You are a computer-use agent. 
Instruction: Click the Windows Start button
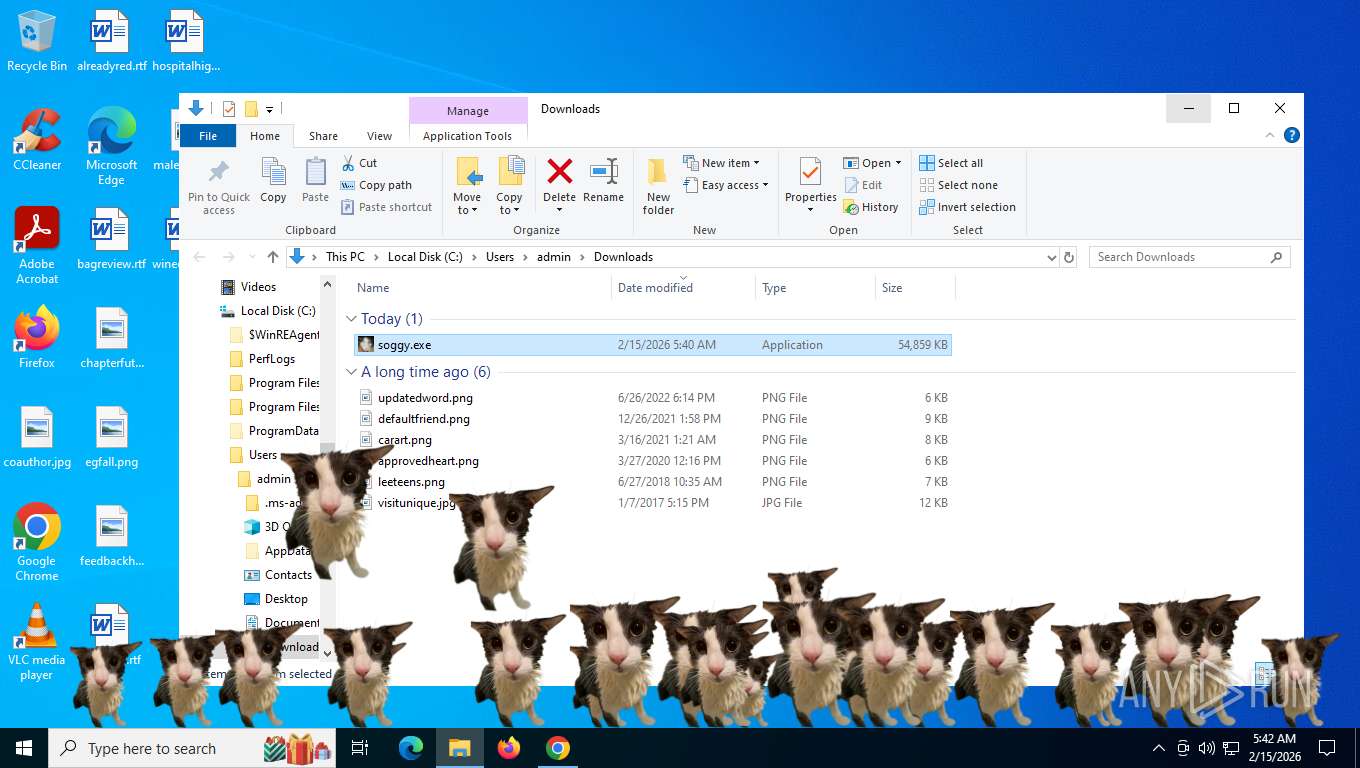click(24, 748)
